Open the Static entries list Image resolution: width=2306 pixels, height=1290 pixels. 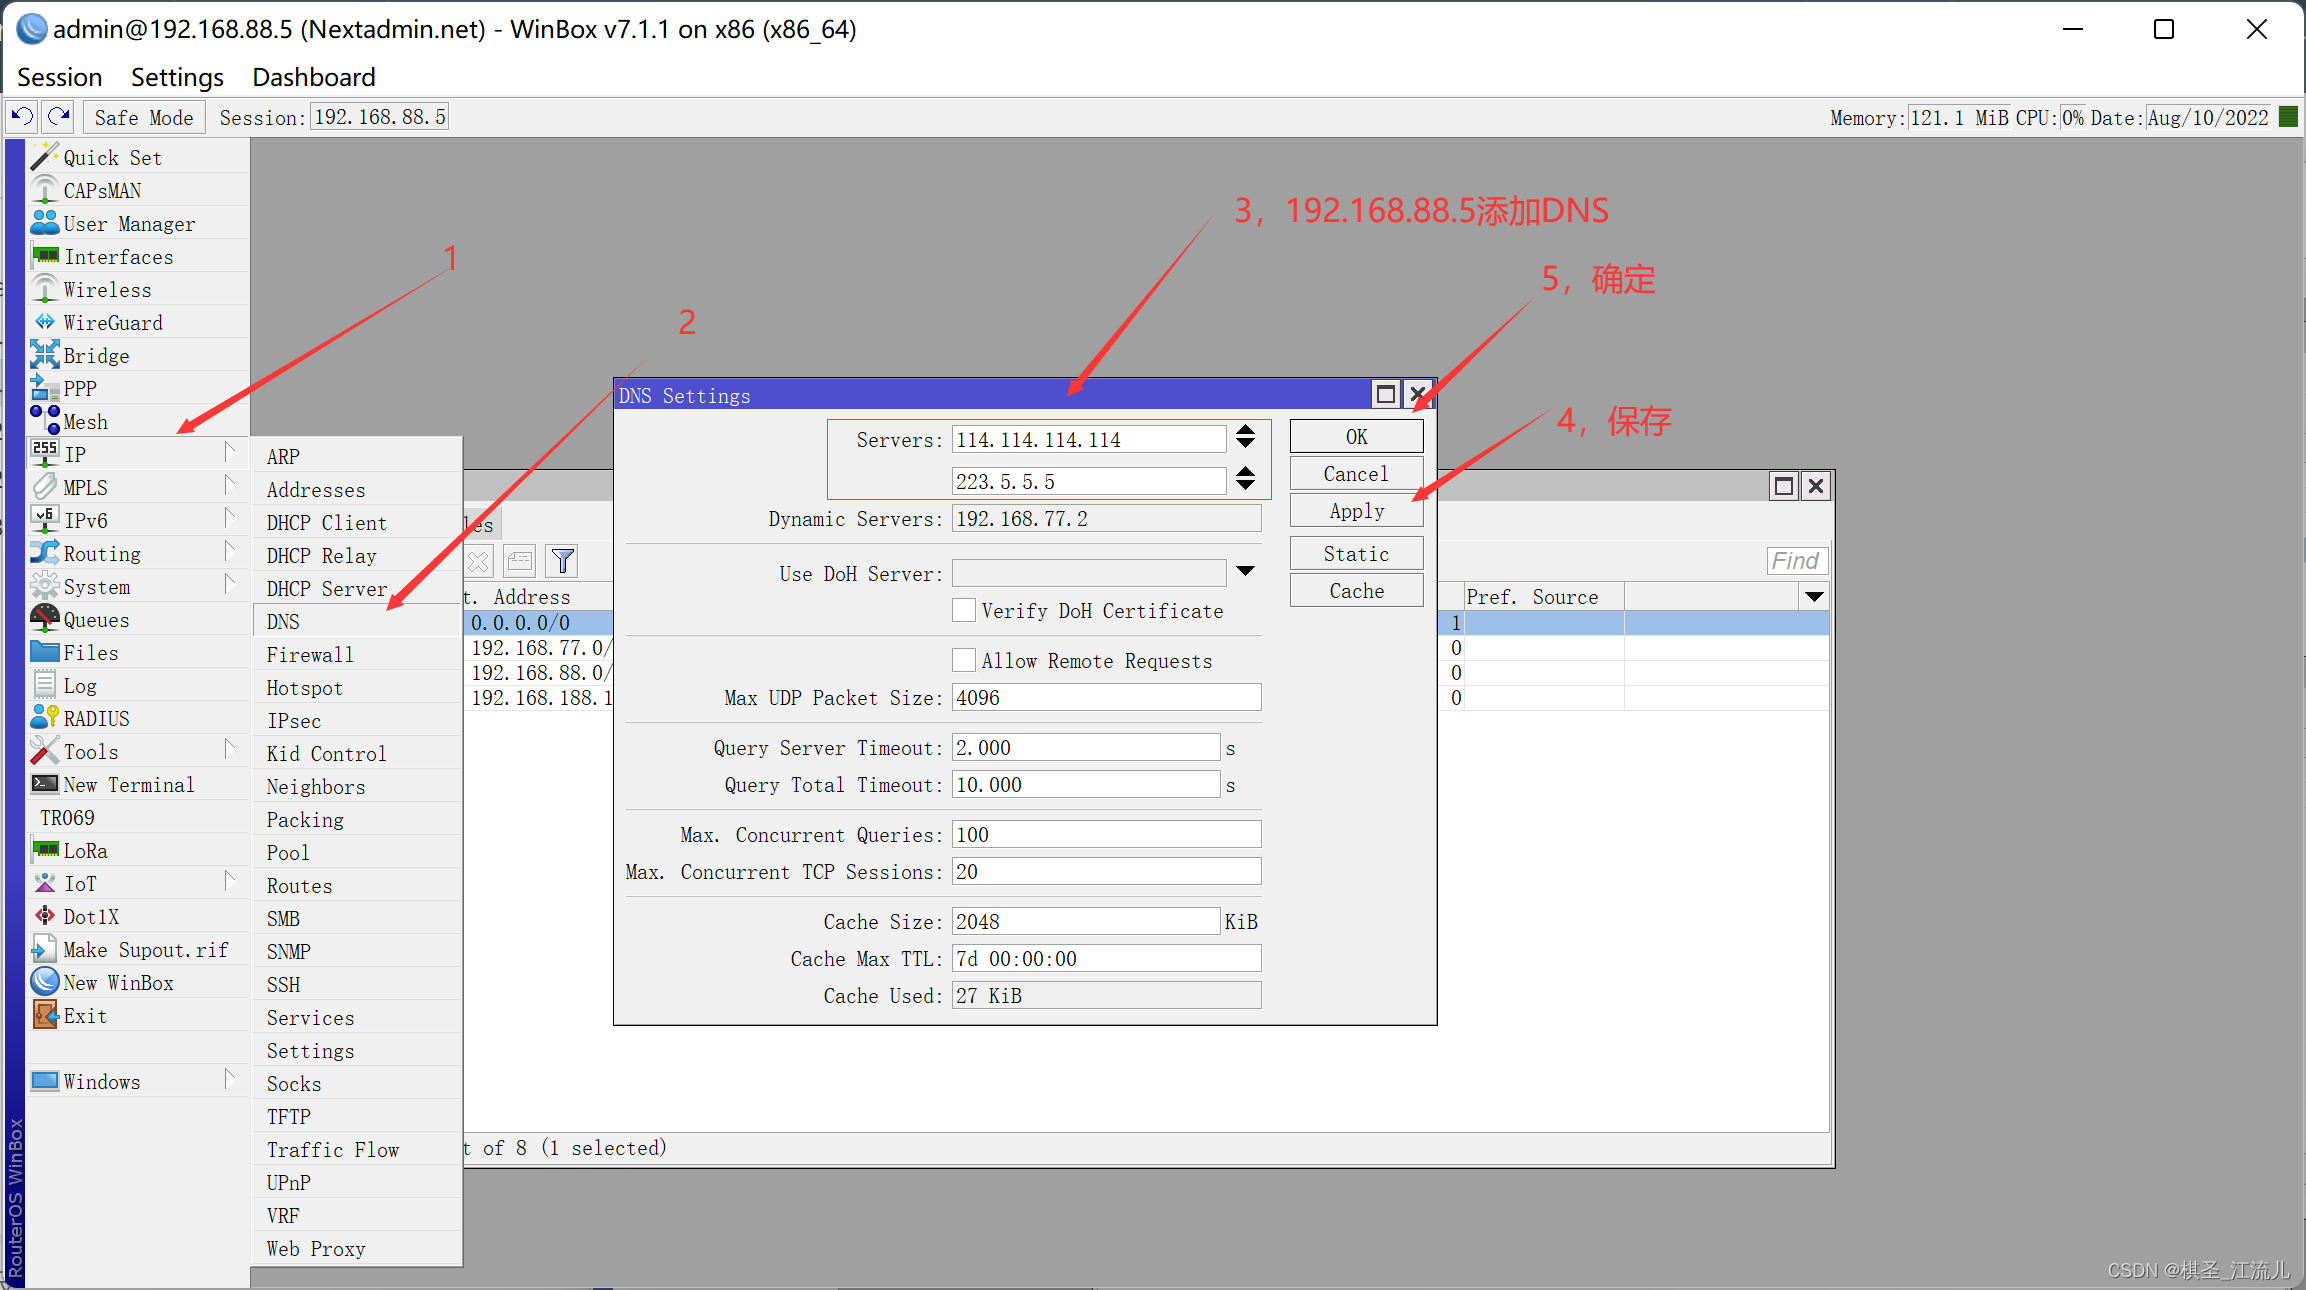click(x=1355, y=553)
